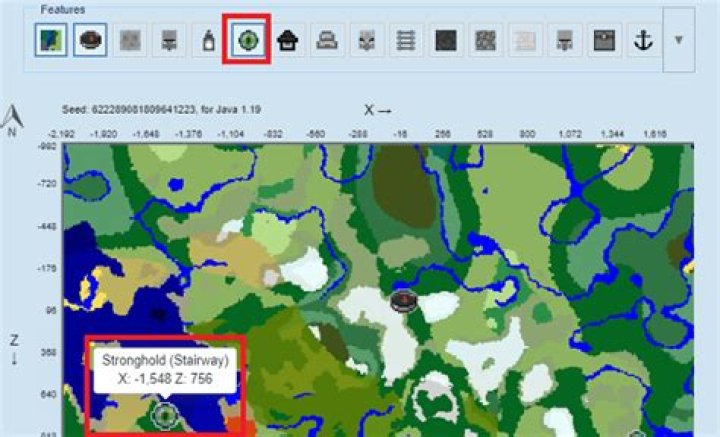The width and height of the screenshot is (720, 437).
Task: Enable greyed villager icon beside the chest
Action: [564, 40]
